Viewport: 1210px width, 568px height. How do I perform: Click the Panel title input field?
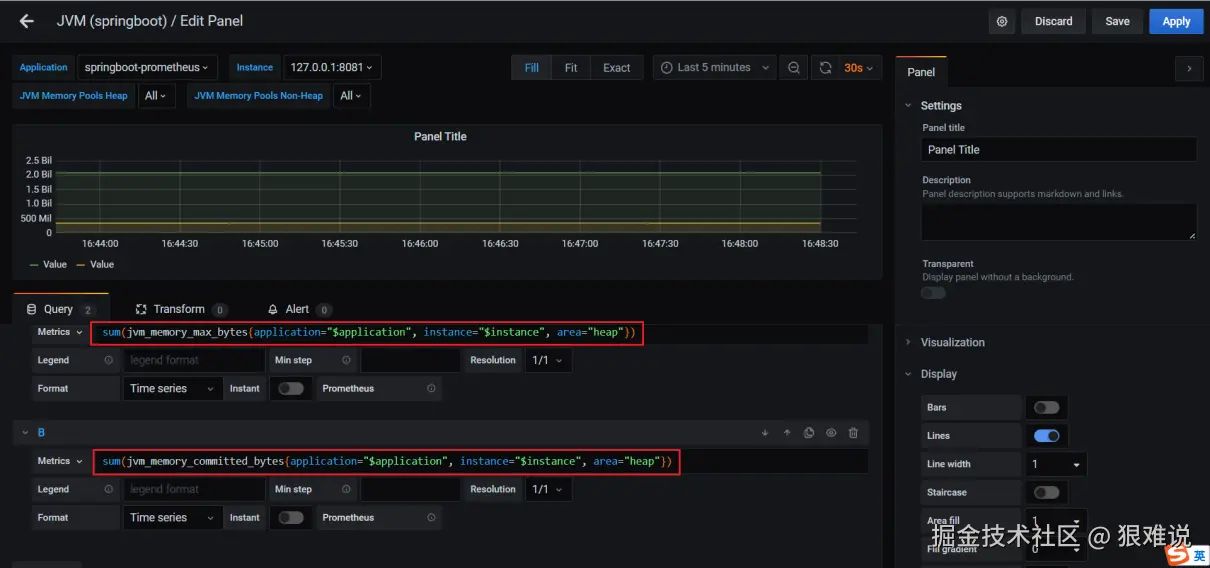point(1059,150)
